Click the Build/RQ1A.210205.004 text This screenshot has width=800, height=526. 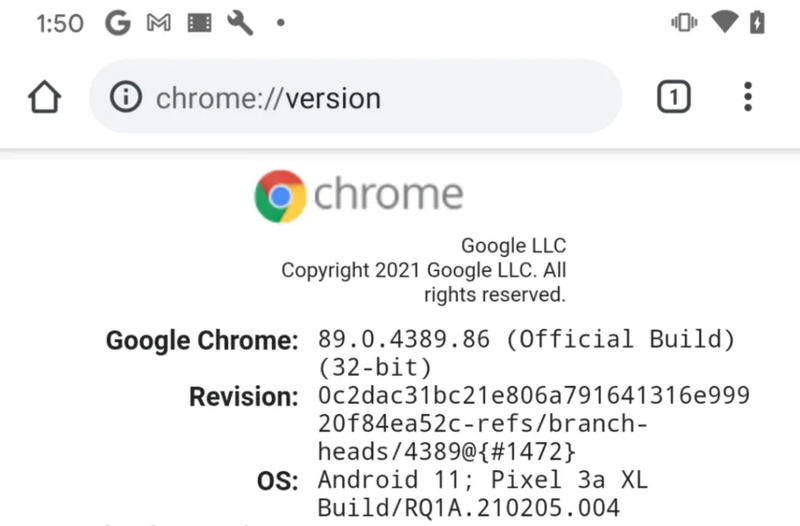tap(468, 508)
